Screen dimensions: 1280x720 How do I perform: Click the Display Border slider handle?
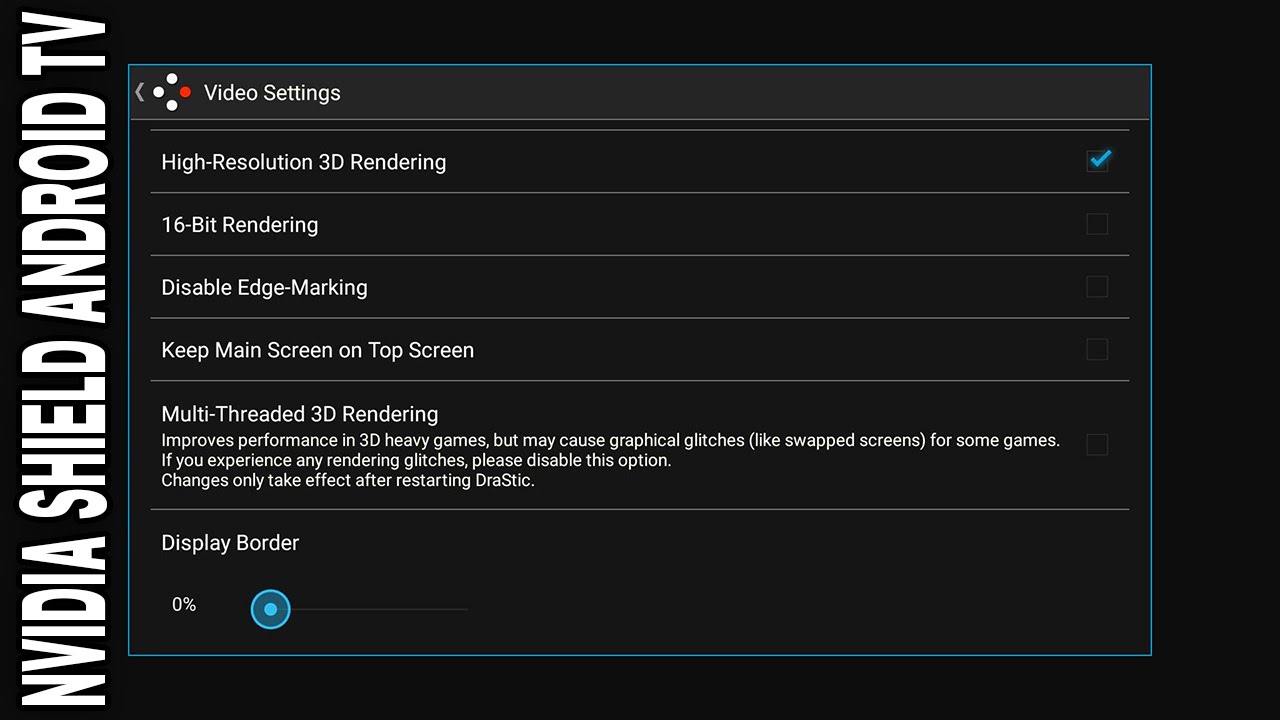coord(270,609)
